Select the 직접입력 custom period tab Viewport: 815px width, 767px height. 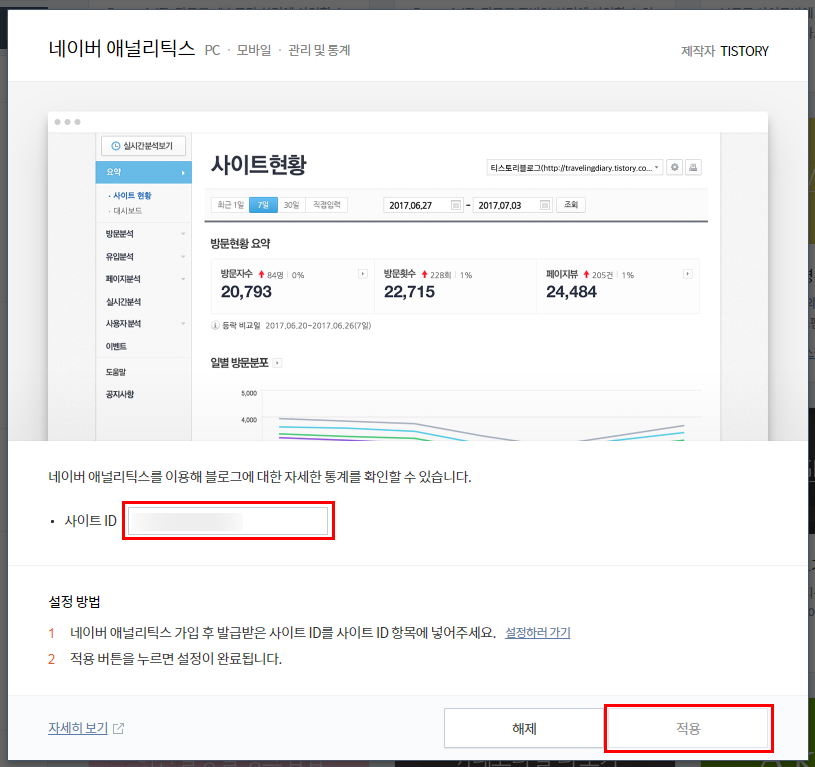[x=326, y=205]
